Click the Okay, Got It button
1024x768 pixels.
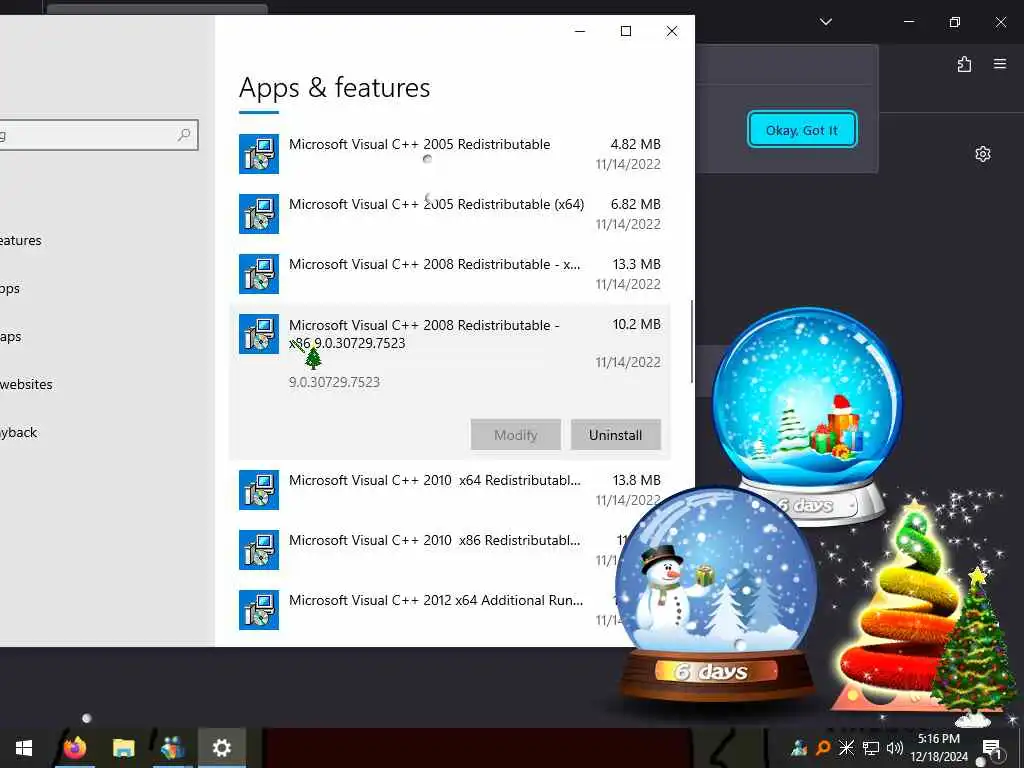pyautogui.click(x=801, y=130)
